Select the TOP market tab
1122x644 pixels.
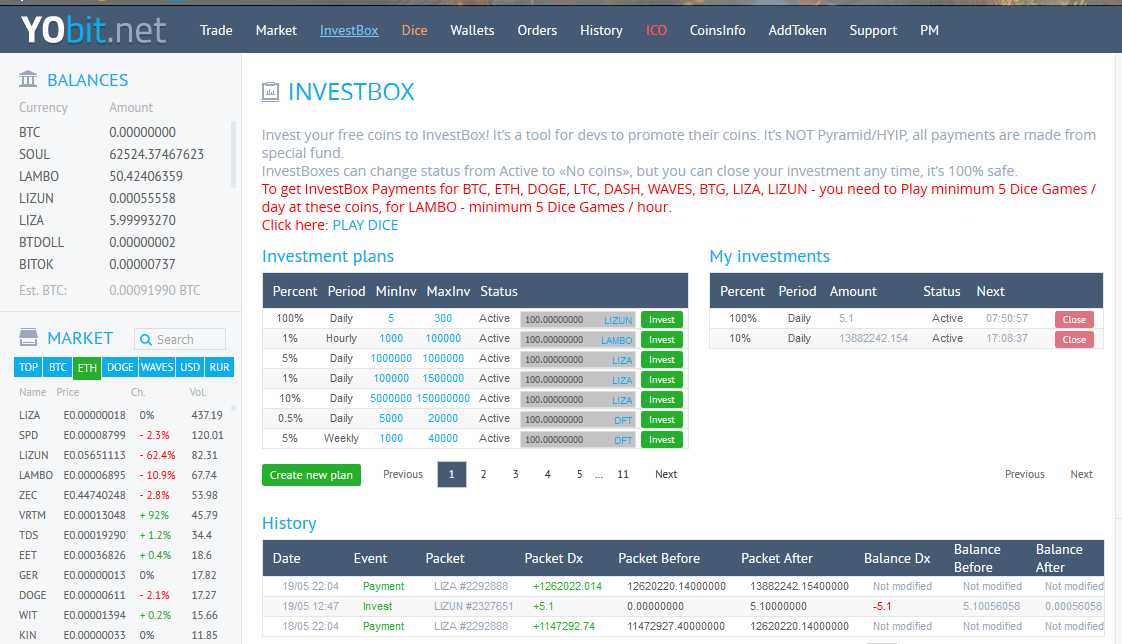tap(28, 367)
